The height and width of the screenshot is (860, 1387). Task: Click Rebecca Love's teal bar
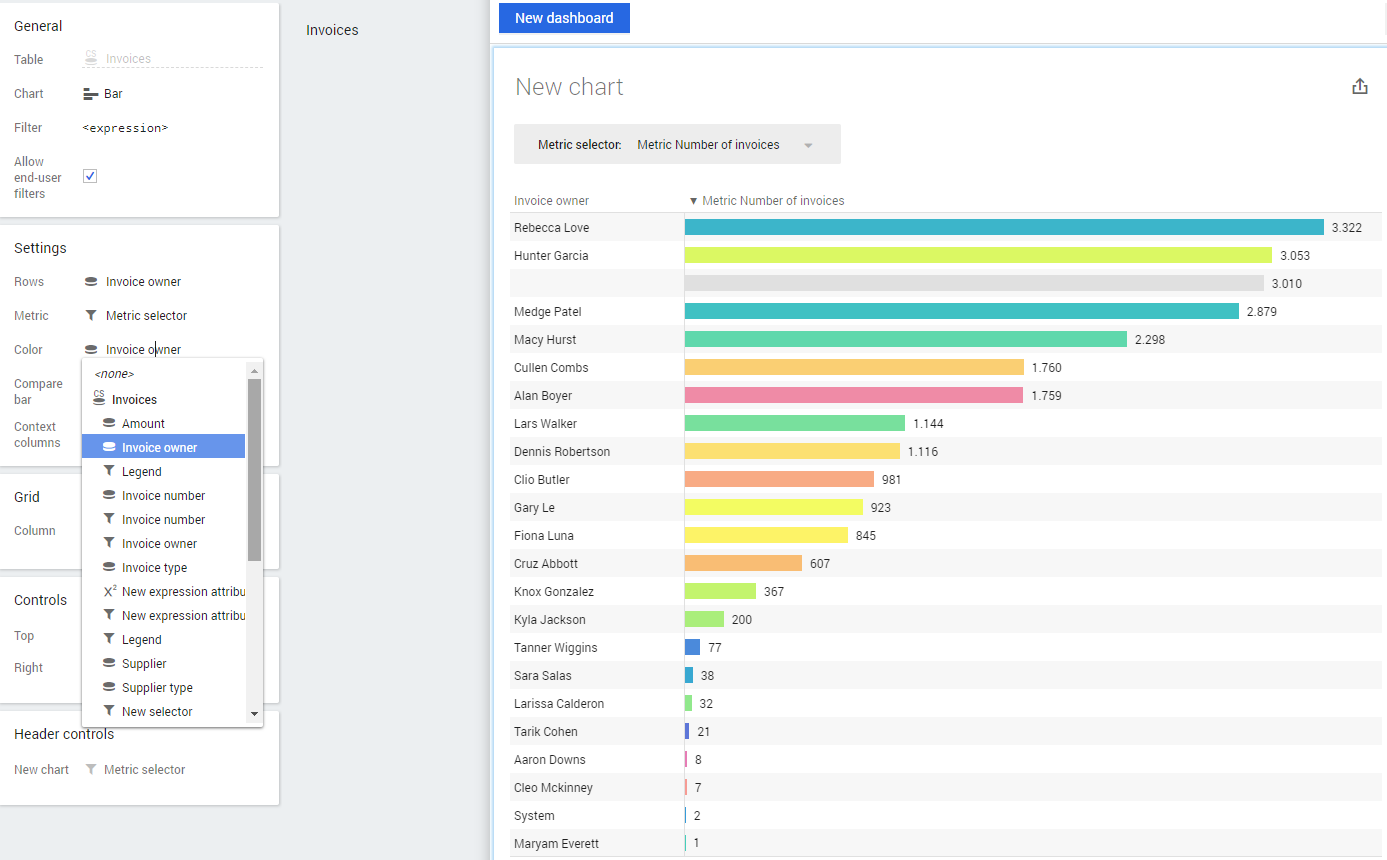point(1003,228)
